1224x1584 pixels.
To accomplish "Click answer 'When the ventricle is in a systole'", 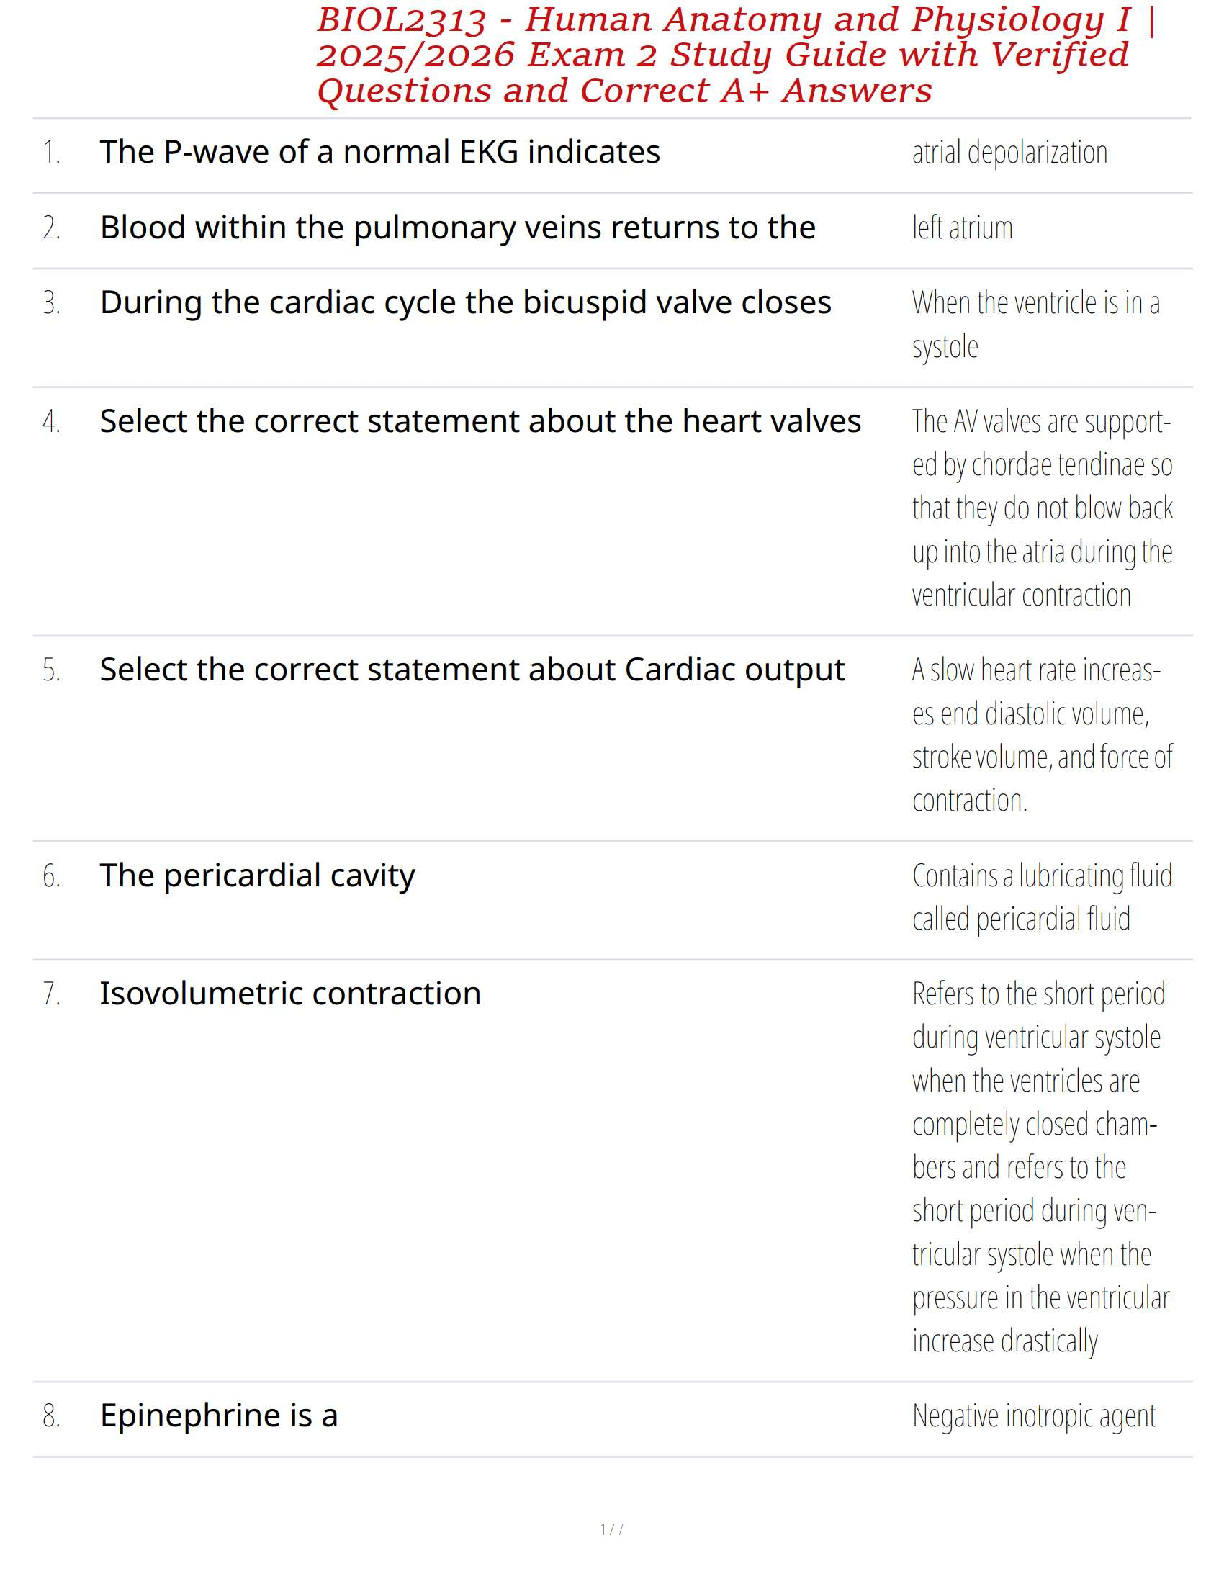I will tap(1036, 325).
